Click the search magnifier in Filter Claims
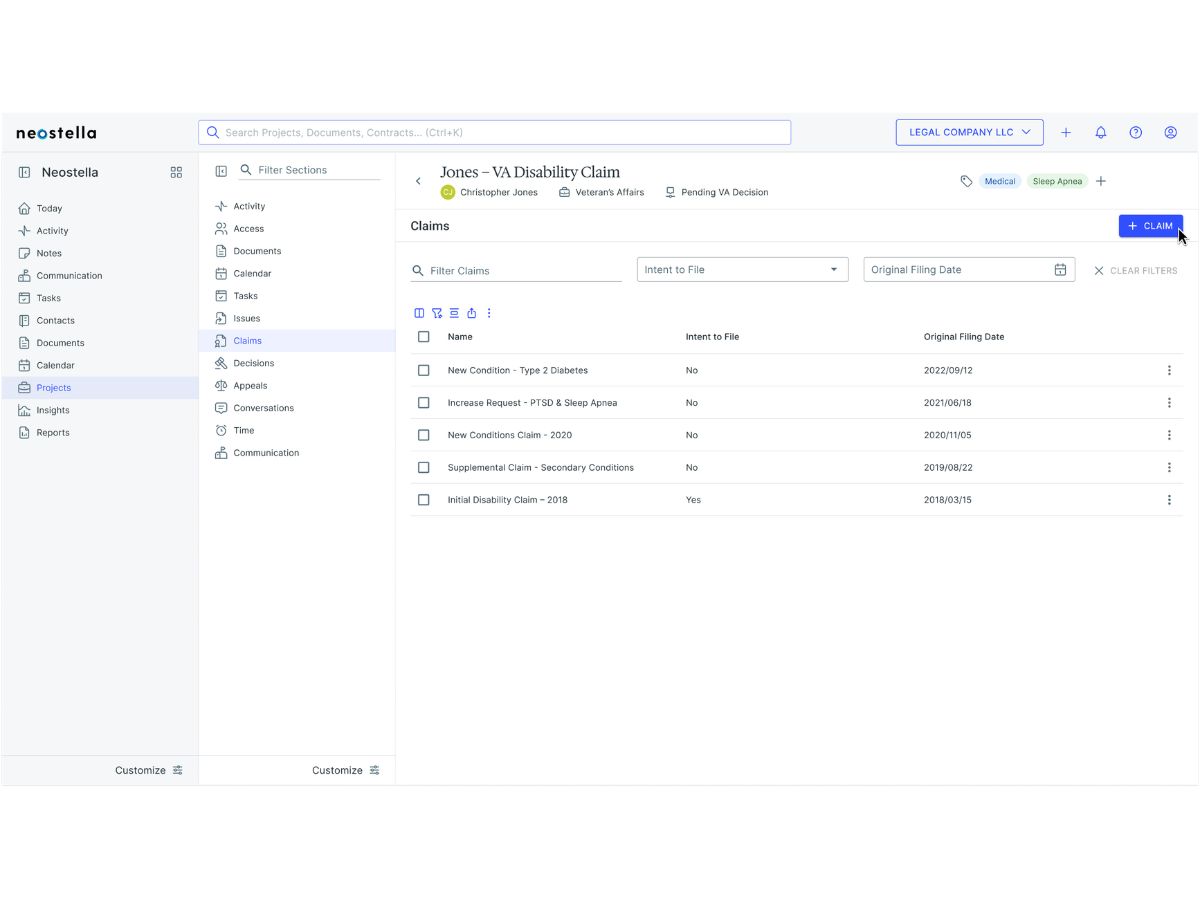 point(418,271)
